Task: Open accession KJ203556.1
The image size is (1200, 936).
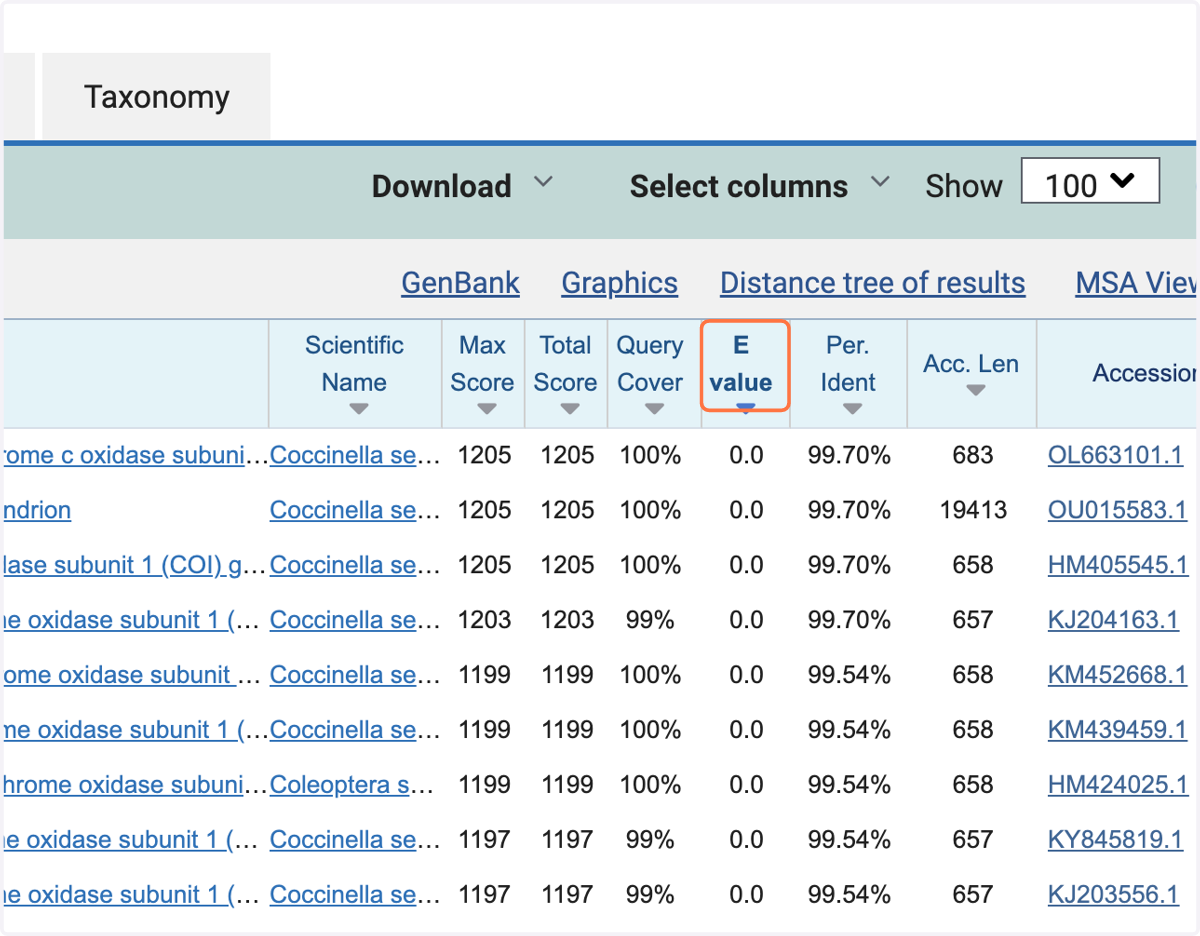Action: pyautogui.click(x=1113, y=895)
